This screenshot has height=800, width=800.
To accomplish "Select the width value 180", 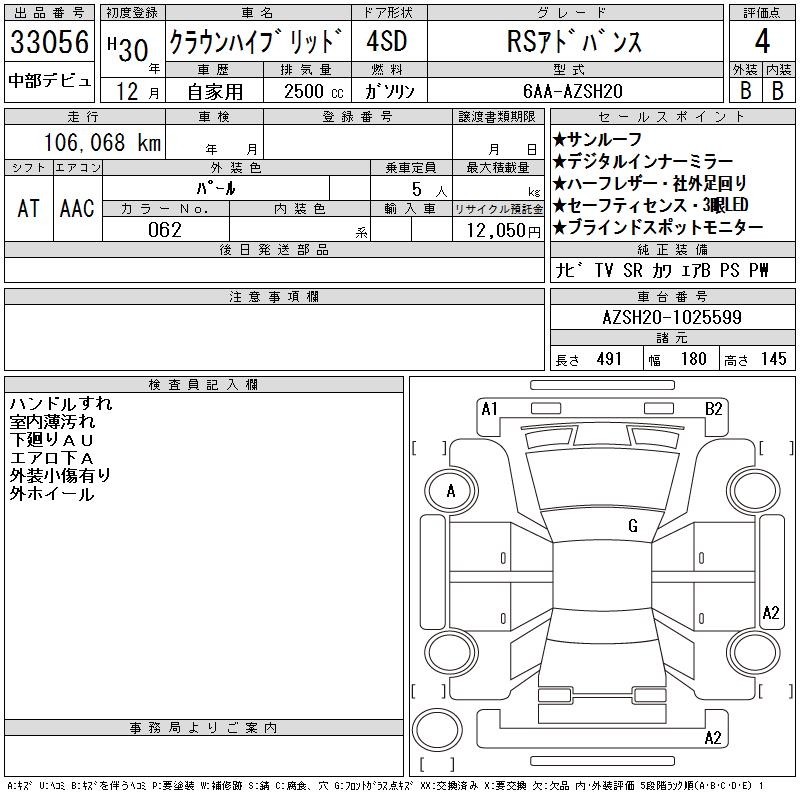I will click(693, 359).
